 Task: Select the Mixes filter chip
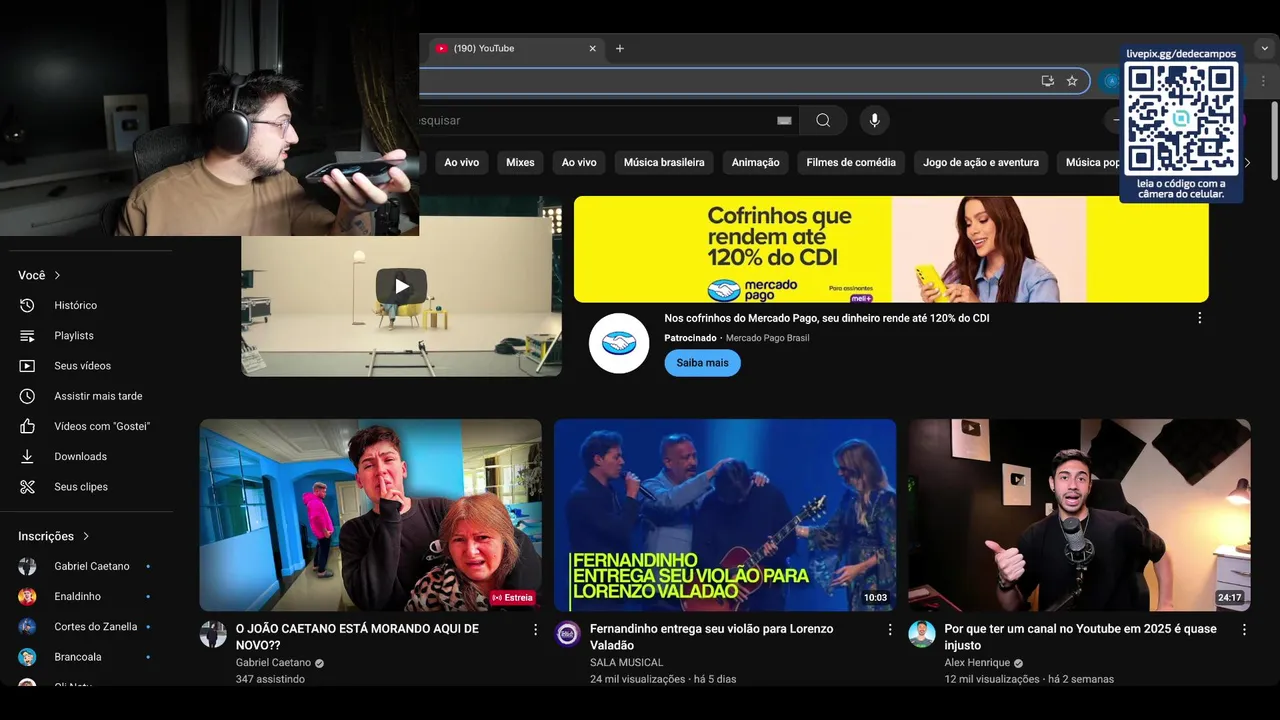(520, 162)
